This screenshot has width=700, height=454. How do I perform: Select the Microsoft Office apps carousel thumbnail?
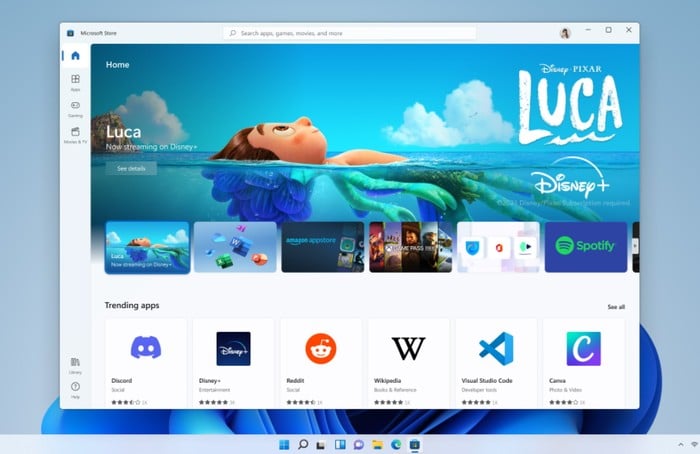235,247
